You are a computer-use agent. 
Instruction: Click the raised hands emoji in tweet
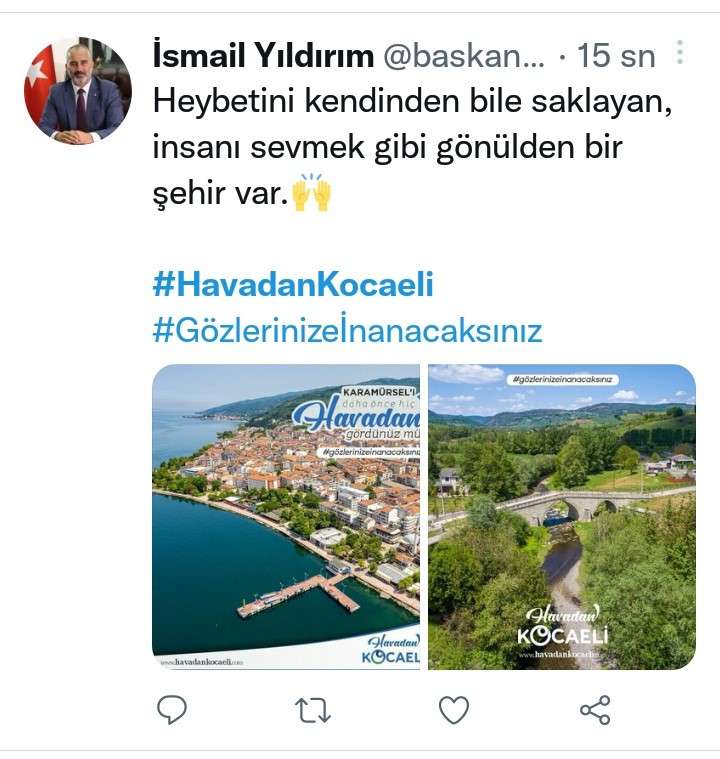pos(312,192)
